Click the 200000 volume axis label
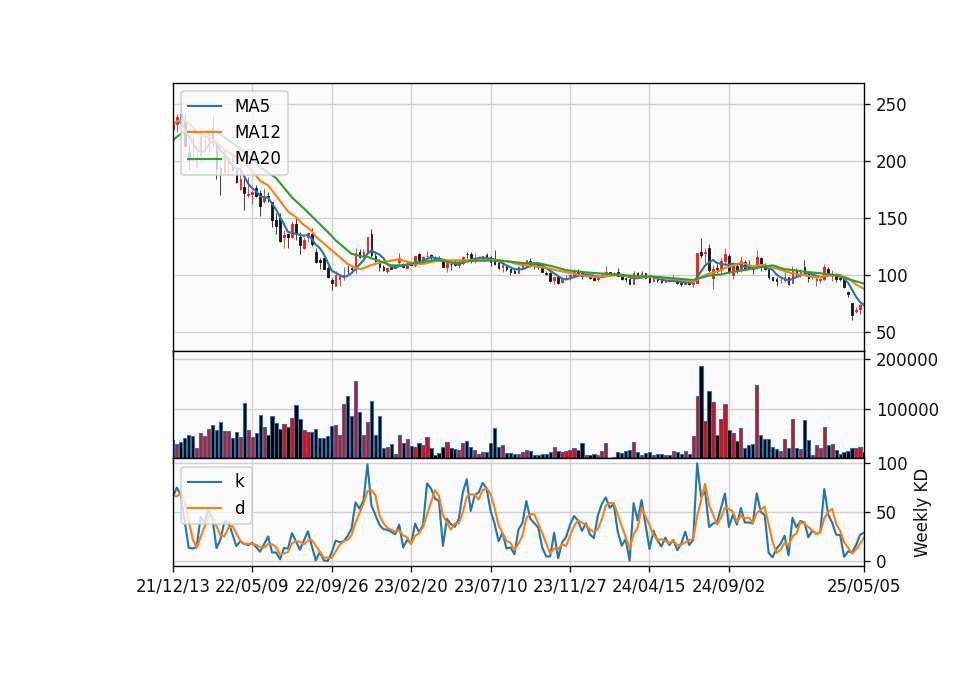The height and width of the screenshot is (690, 960). coord(907,360)
